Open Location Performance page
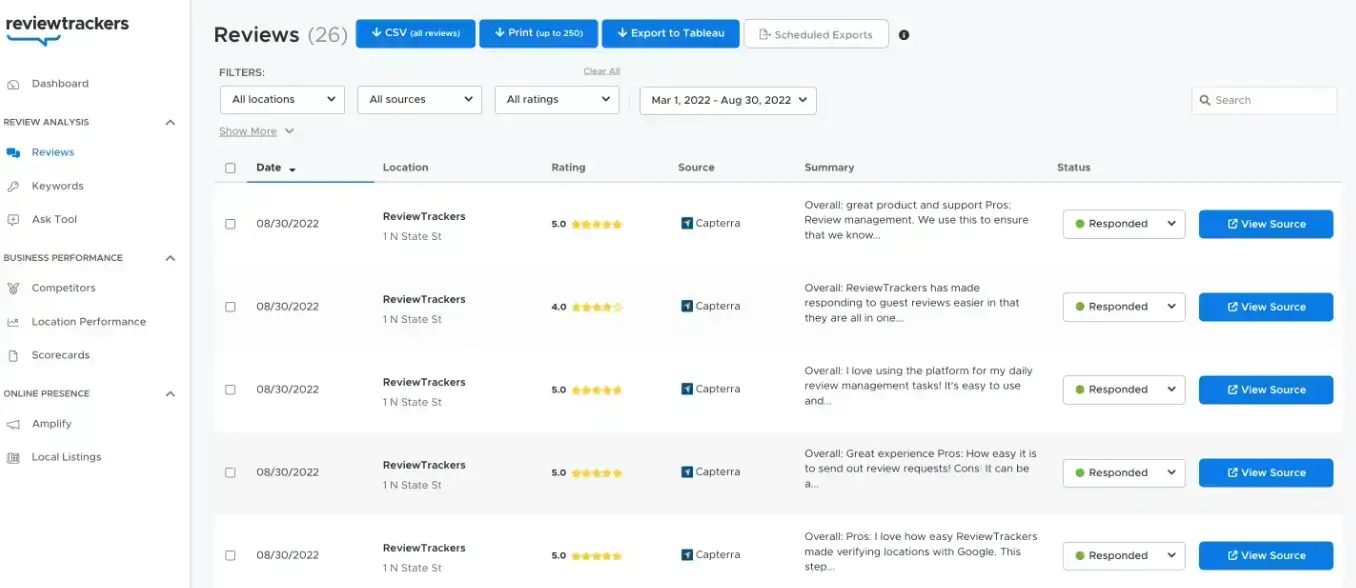The width and height of the screenshot is (1356, 588). [x=89, y=322]
